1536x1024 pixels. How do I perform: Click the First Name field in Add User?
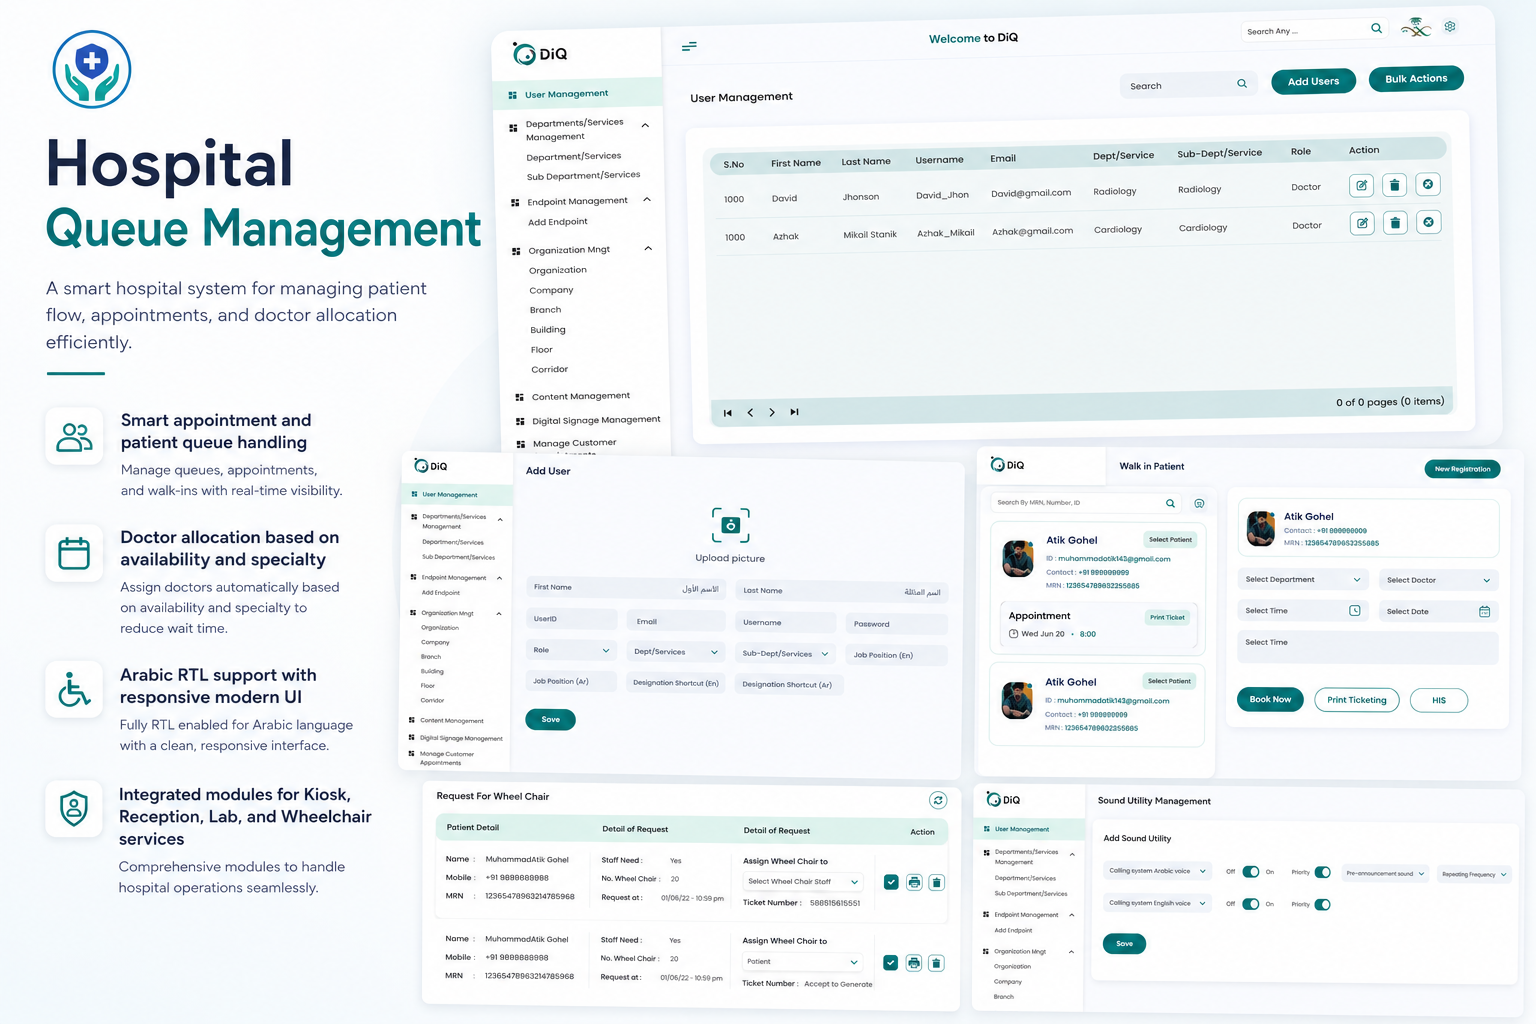click(x=625, y=588)
